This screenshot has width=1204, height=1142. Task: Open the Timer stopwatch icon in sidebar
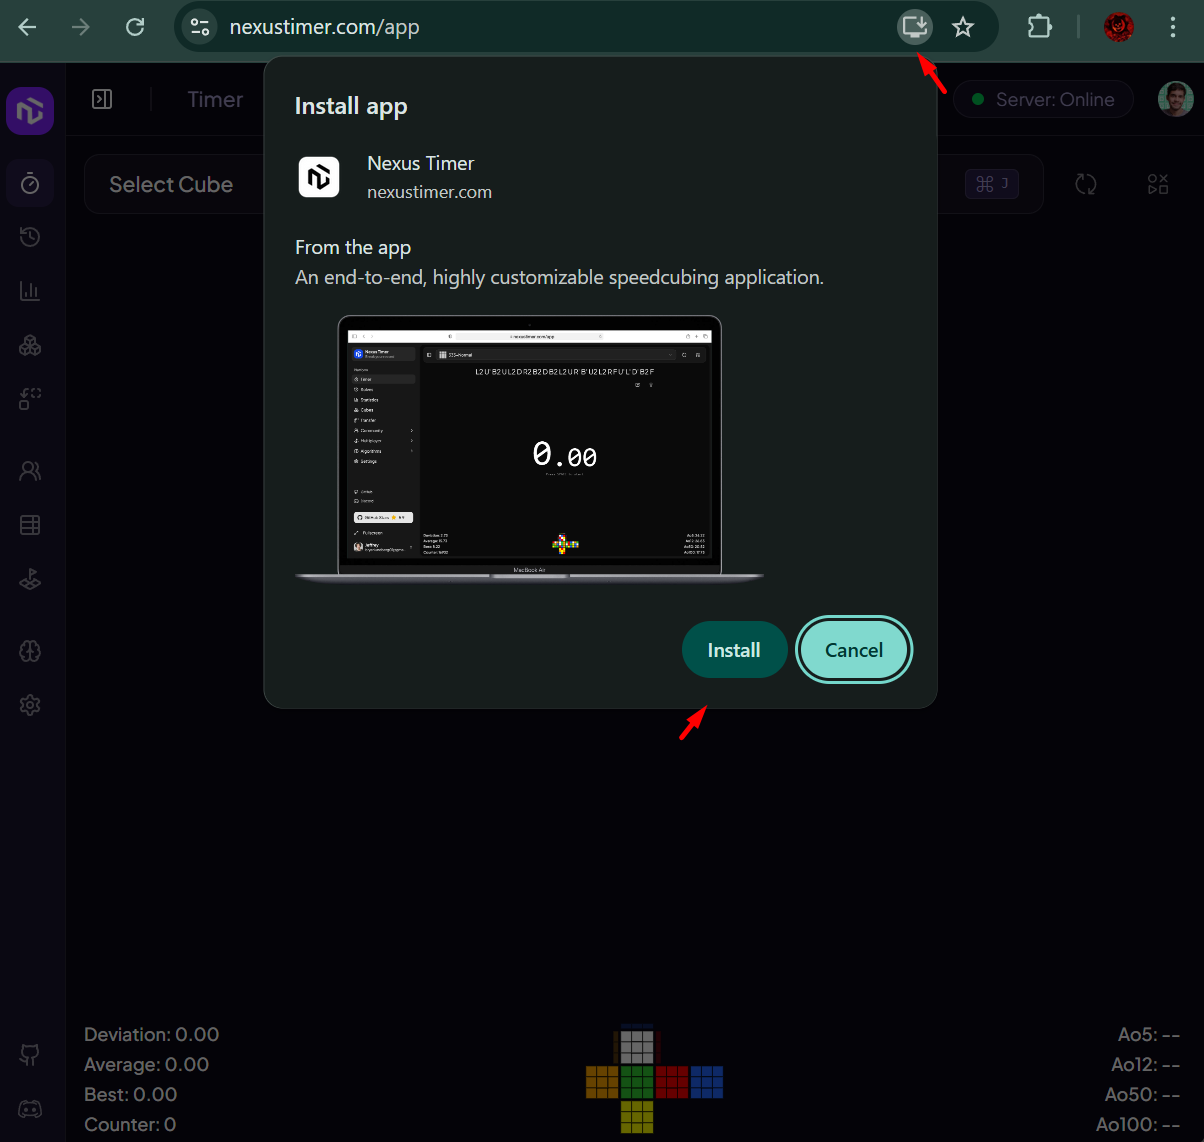[30, 183]
